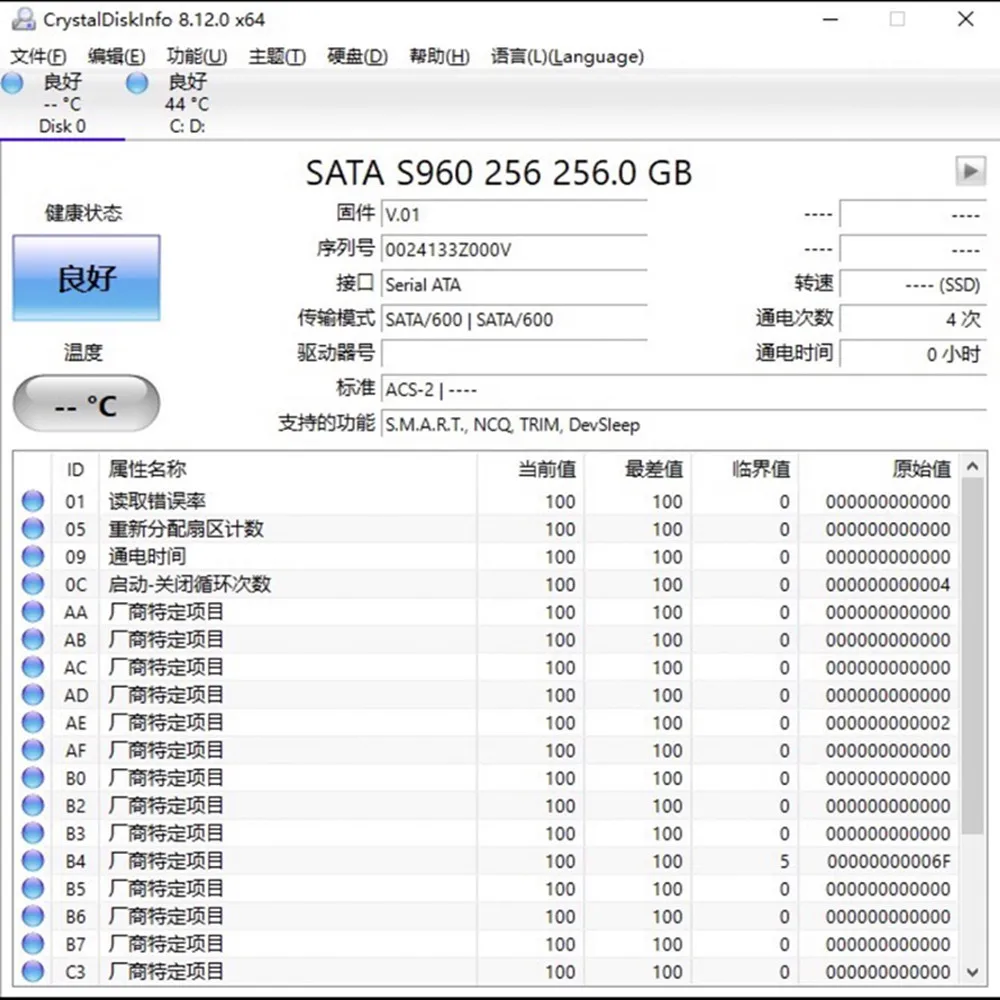Screen dimensions: 1000x1000
Task: Click the temperature -- °C button
Action: tap(86, 405)
